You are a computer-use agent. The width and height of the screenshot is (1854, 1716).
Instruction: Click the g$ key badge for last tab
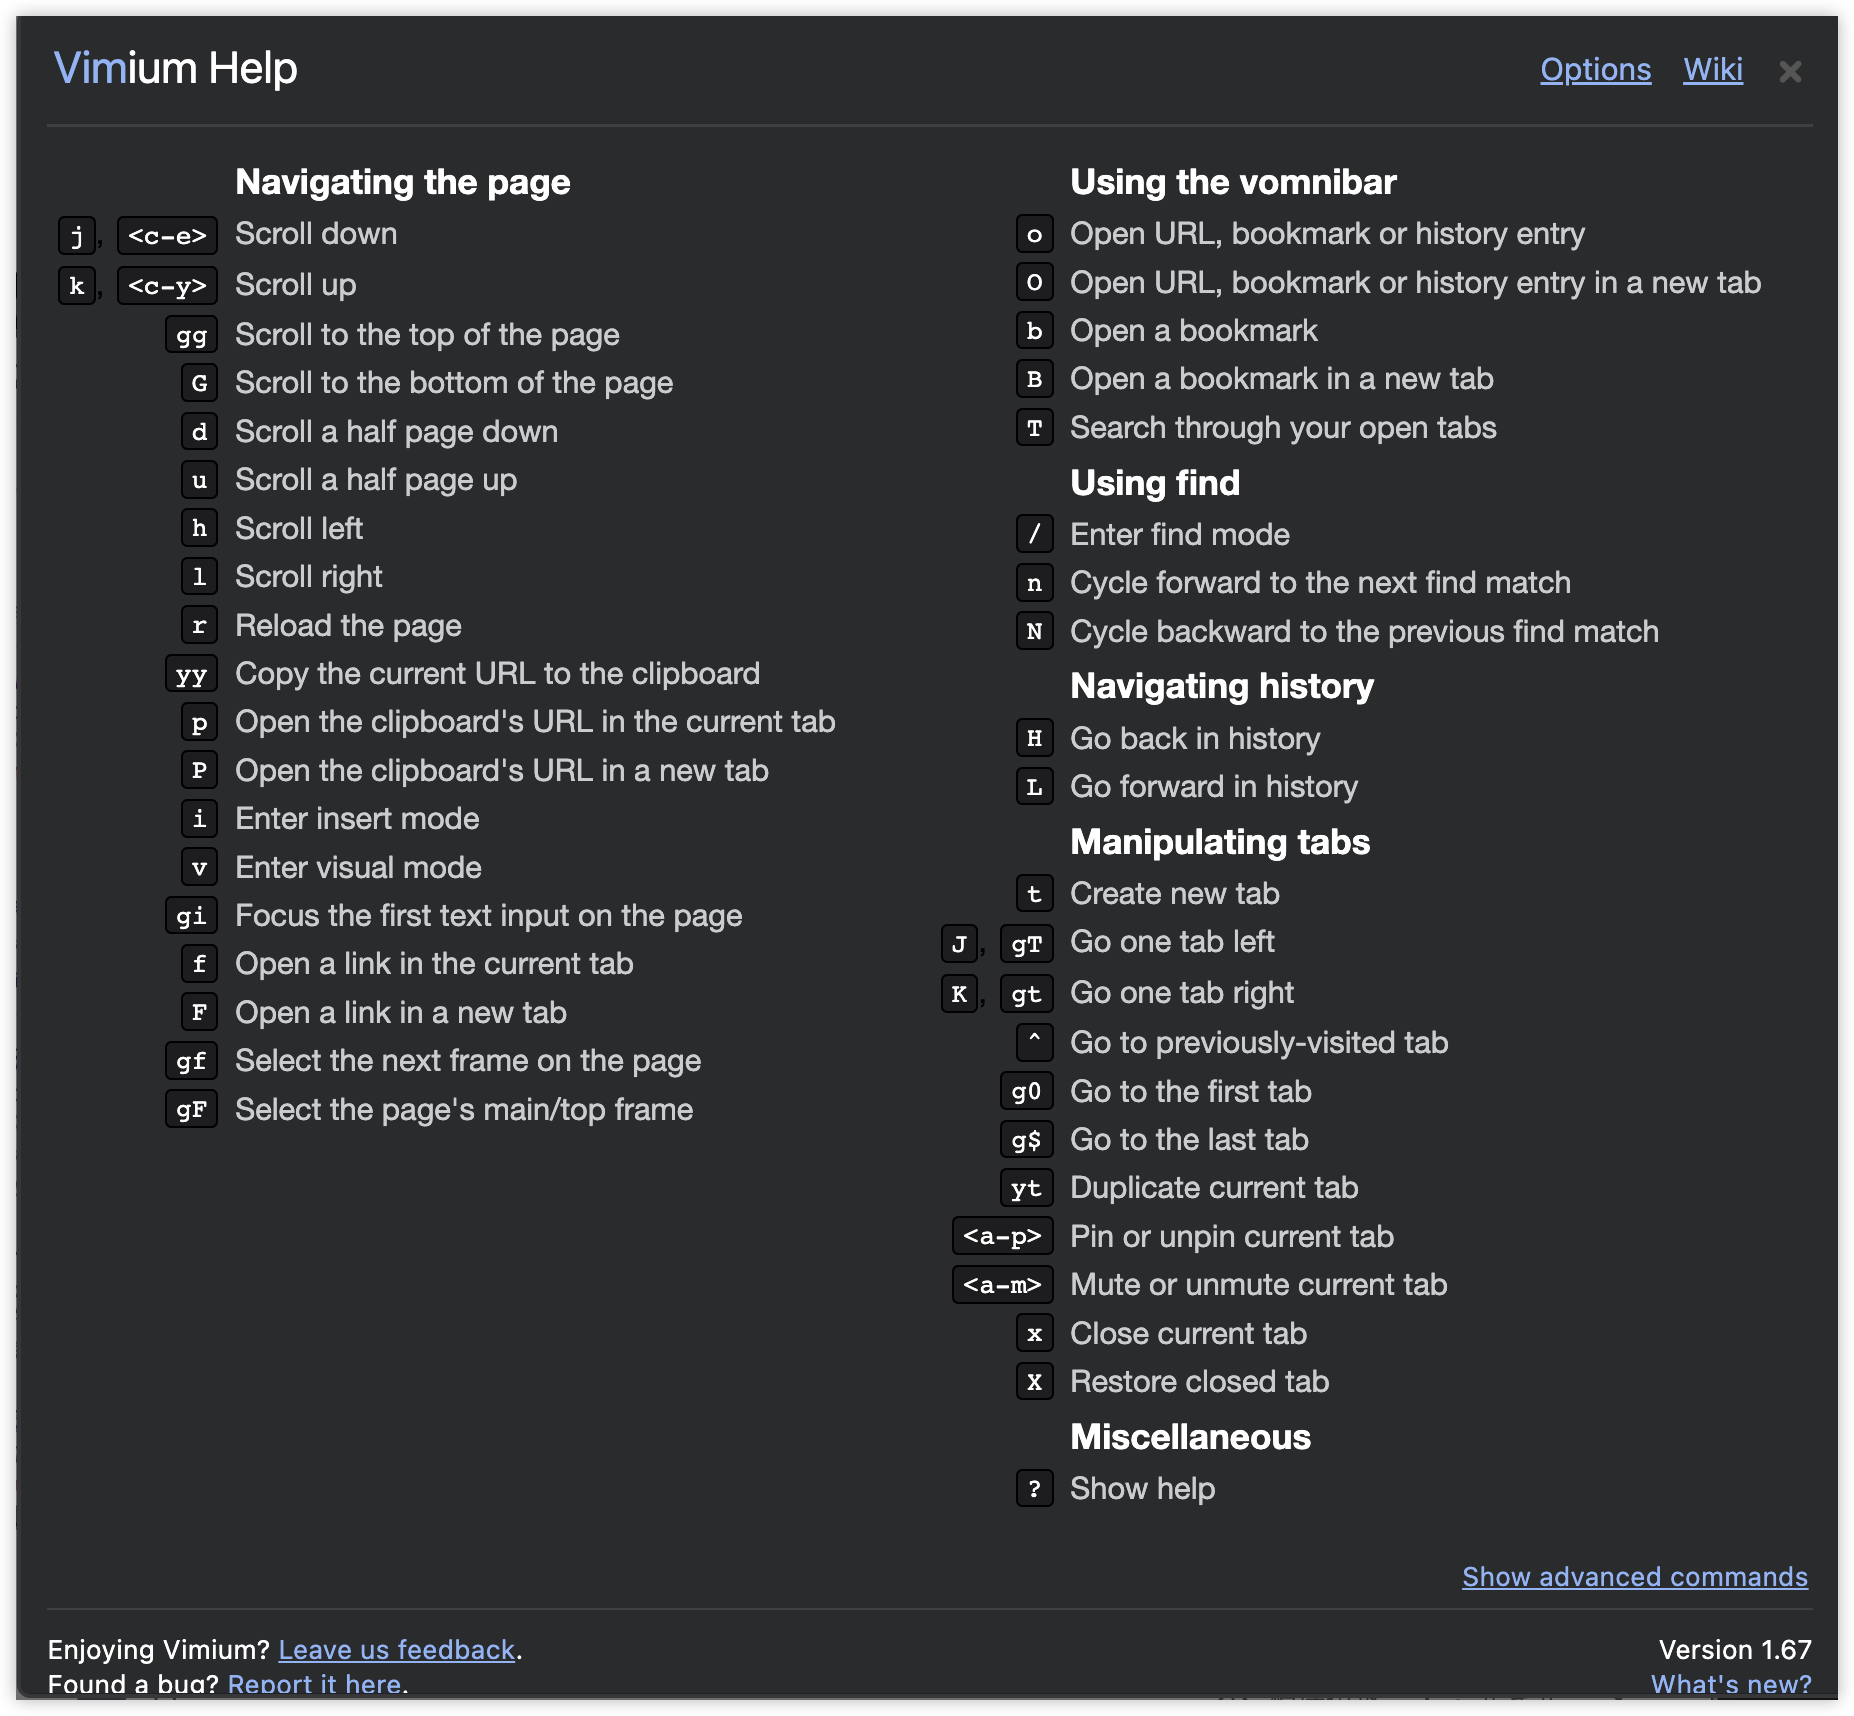pos(1026,1140)
